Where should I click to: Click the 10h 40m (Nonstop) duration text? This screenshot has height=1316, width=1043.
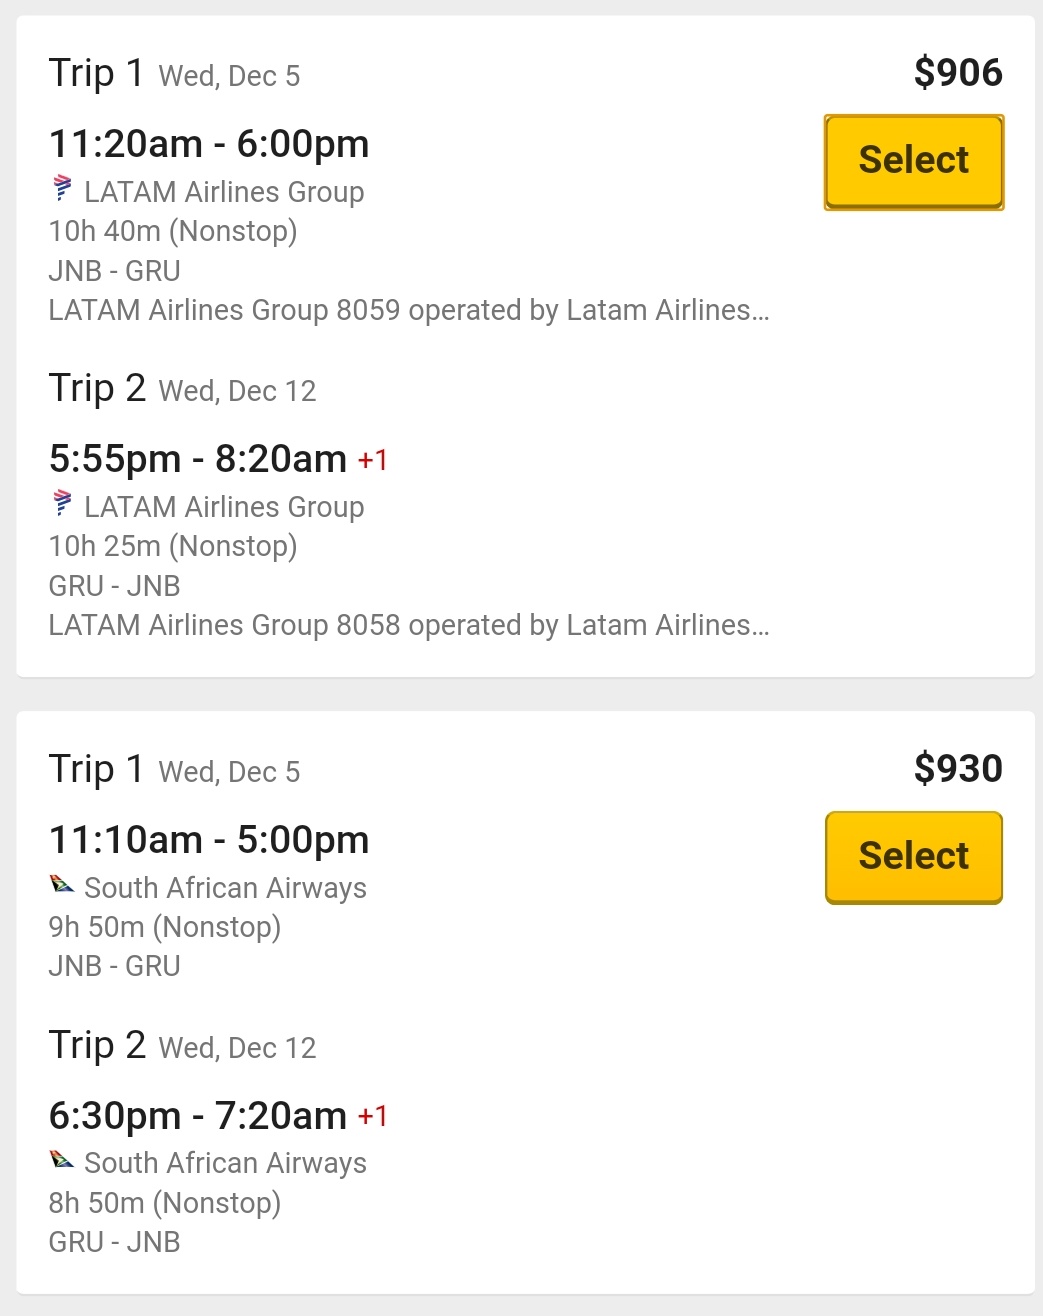[x=173, y=231]
